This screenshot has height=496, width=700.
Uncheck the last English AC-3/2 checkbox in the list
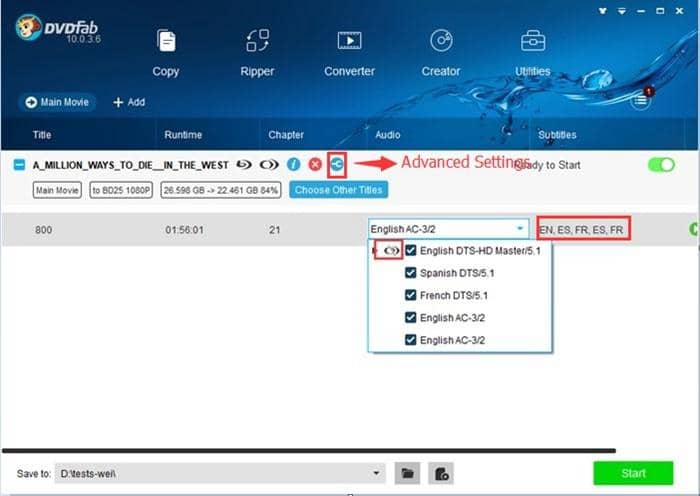pyautogui.click(x=411, y=340)
